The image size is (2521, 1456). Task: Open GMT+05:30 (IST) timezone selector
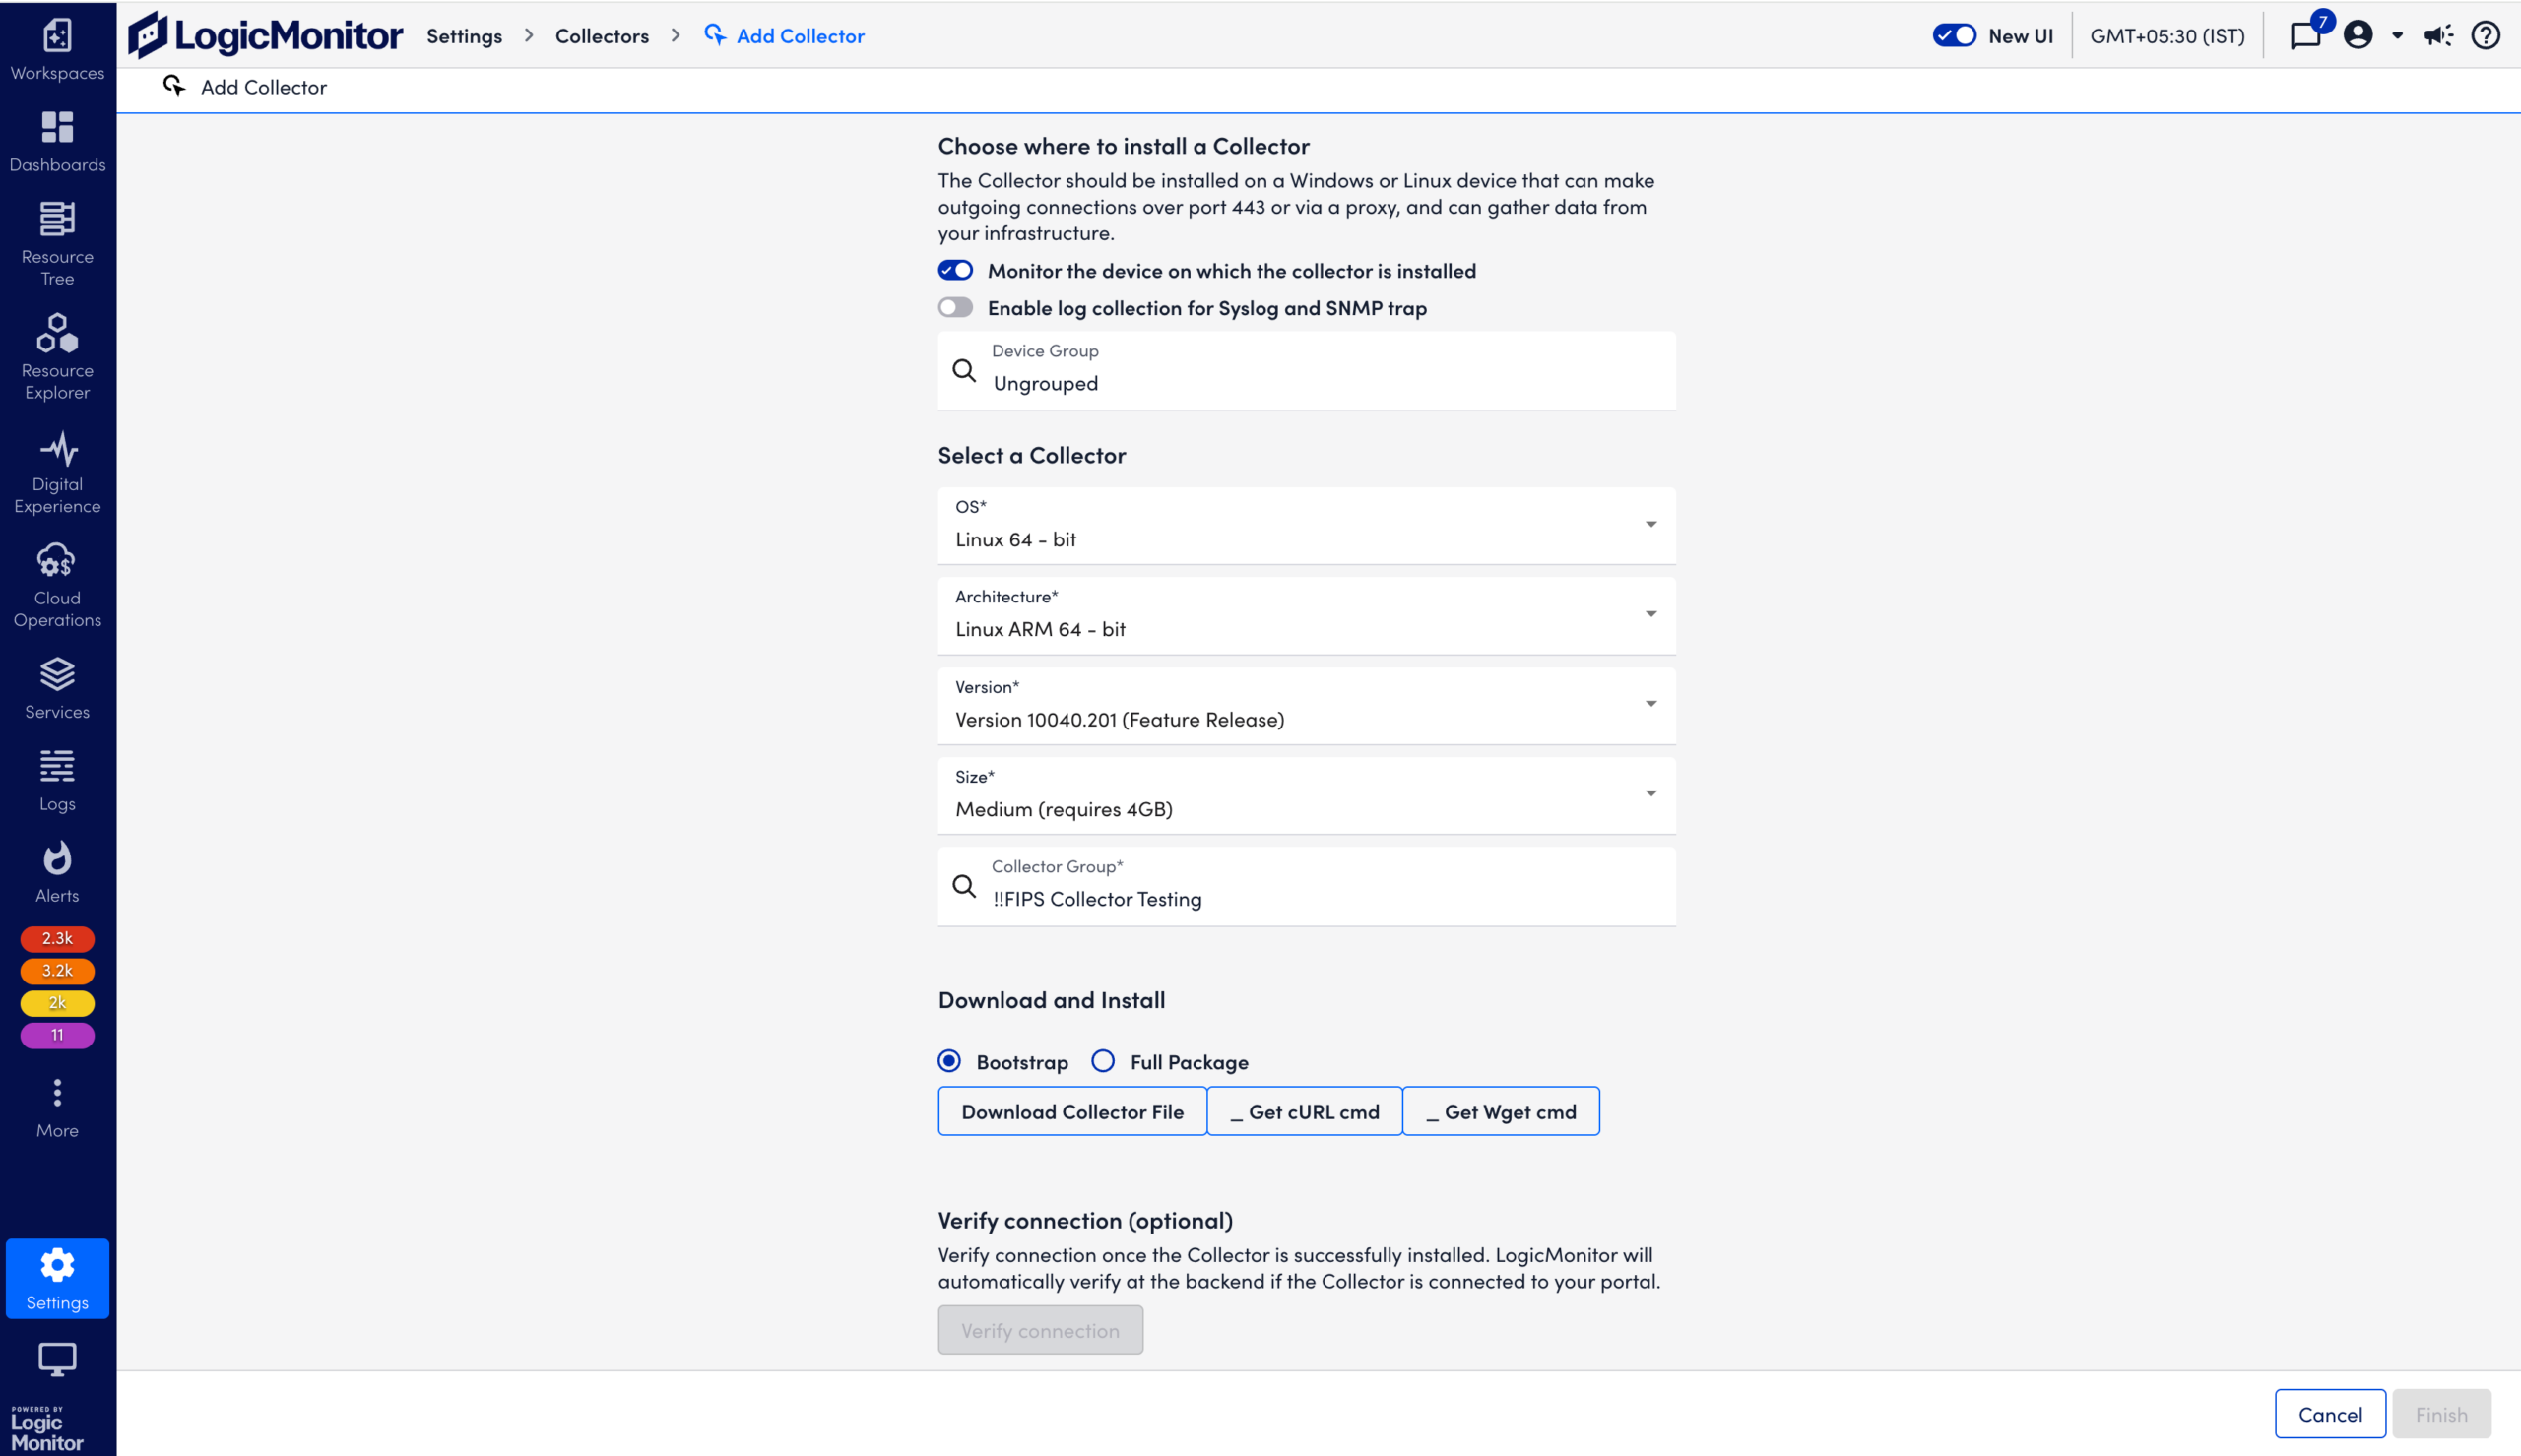coord(2167,35)
